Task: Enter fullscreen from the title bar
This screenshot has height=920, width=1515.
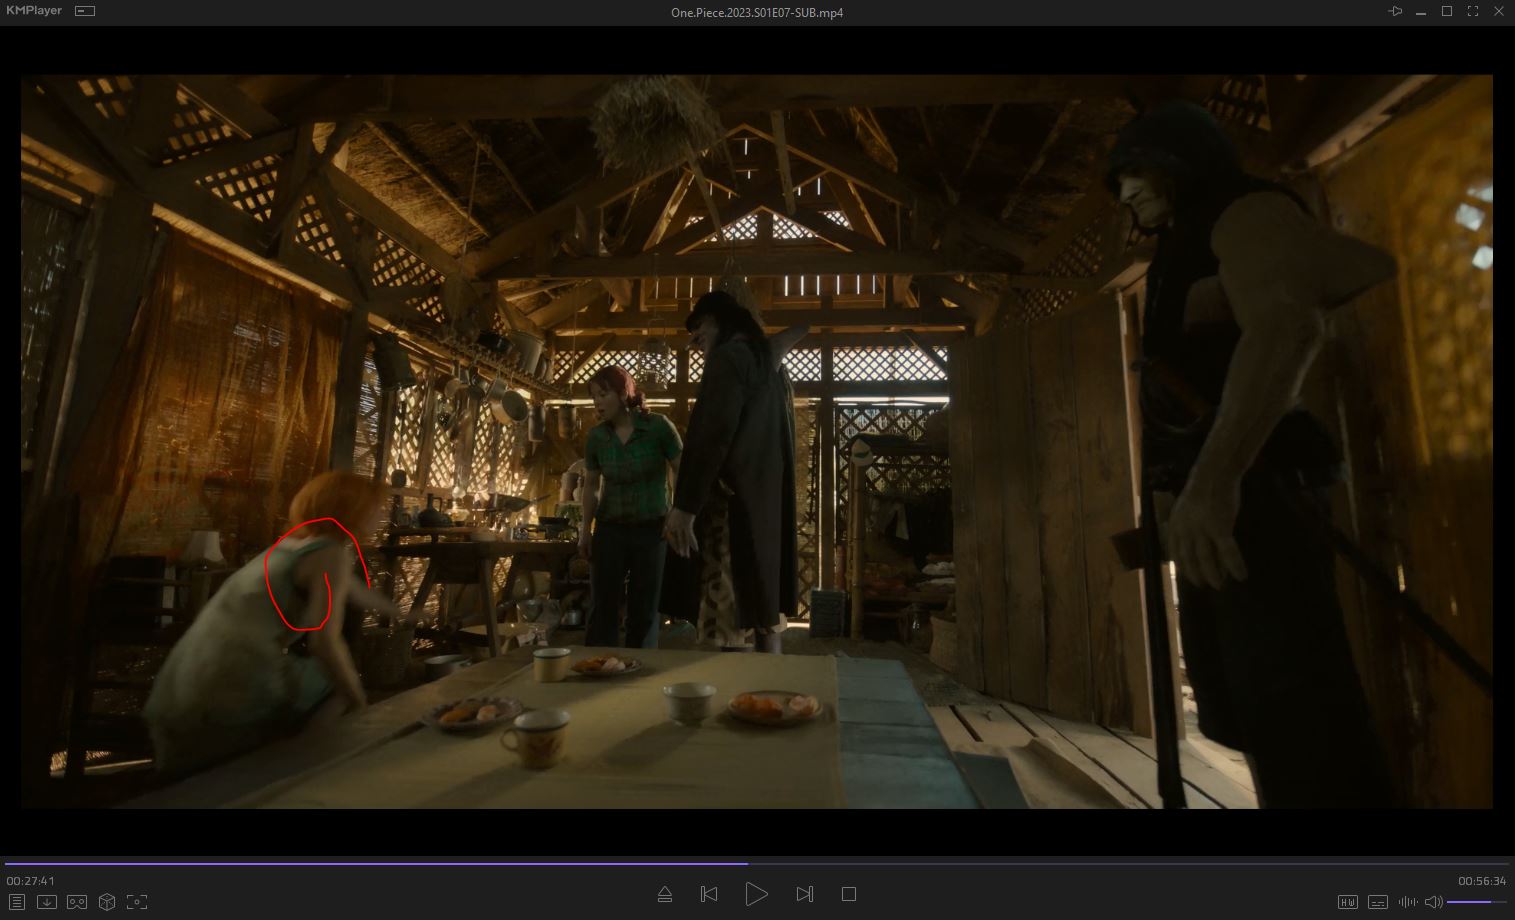Action: point(1473,11)
